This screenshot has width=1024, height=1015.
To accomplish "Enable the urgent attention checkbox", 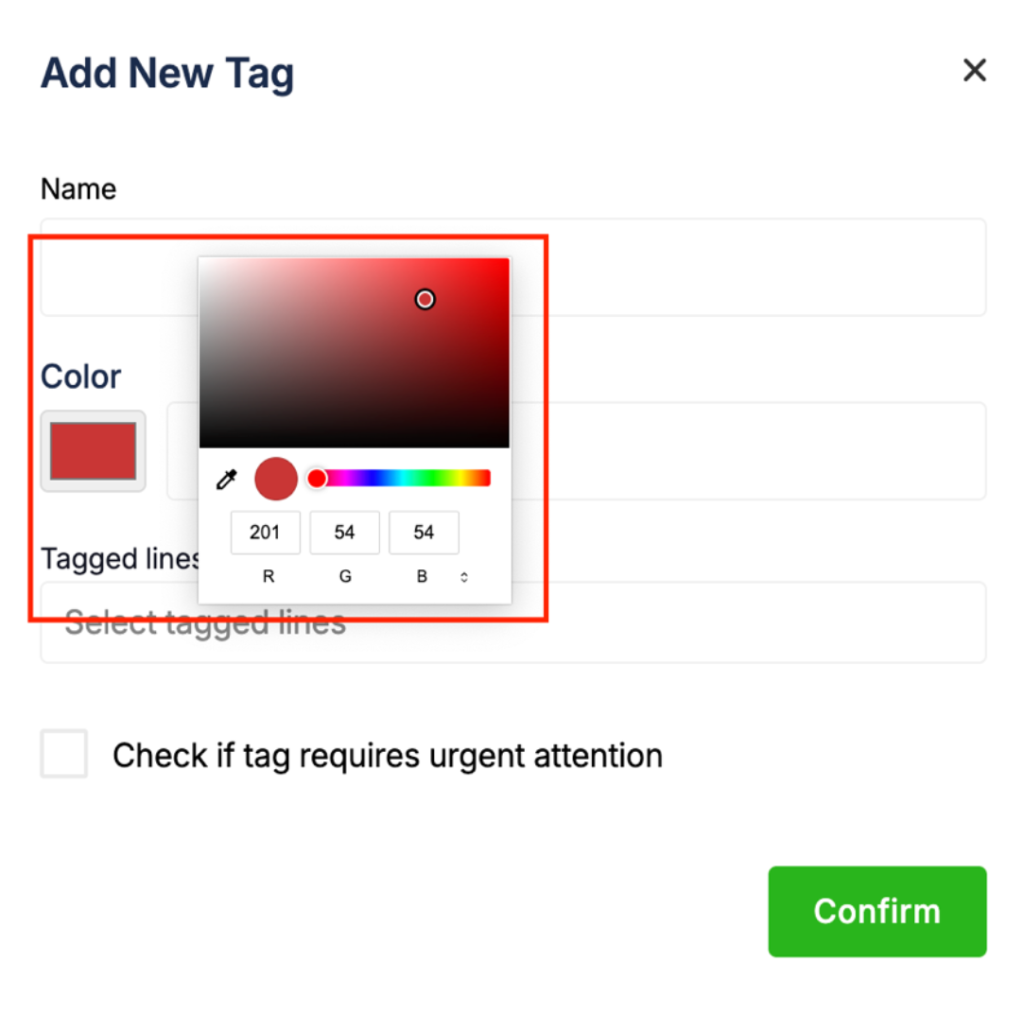I will (64, 754).
